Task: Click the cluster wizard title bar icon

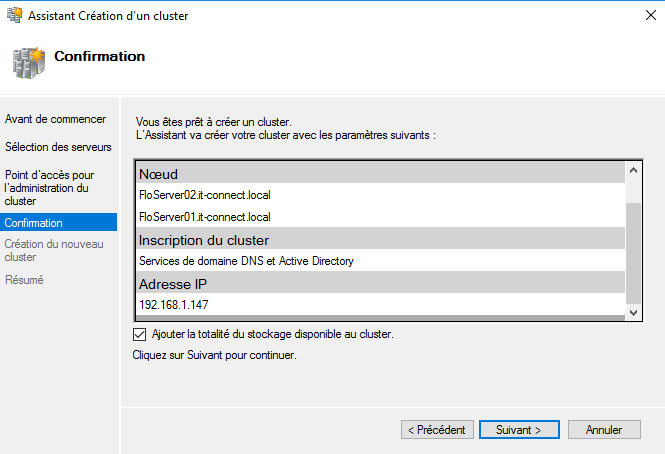Action: click(14, 16)
